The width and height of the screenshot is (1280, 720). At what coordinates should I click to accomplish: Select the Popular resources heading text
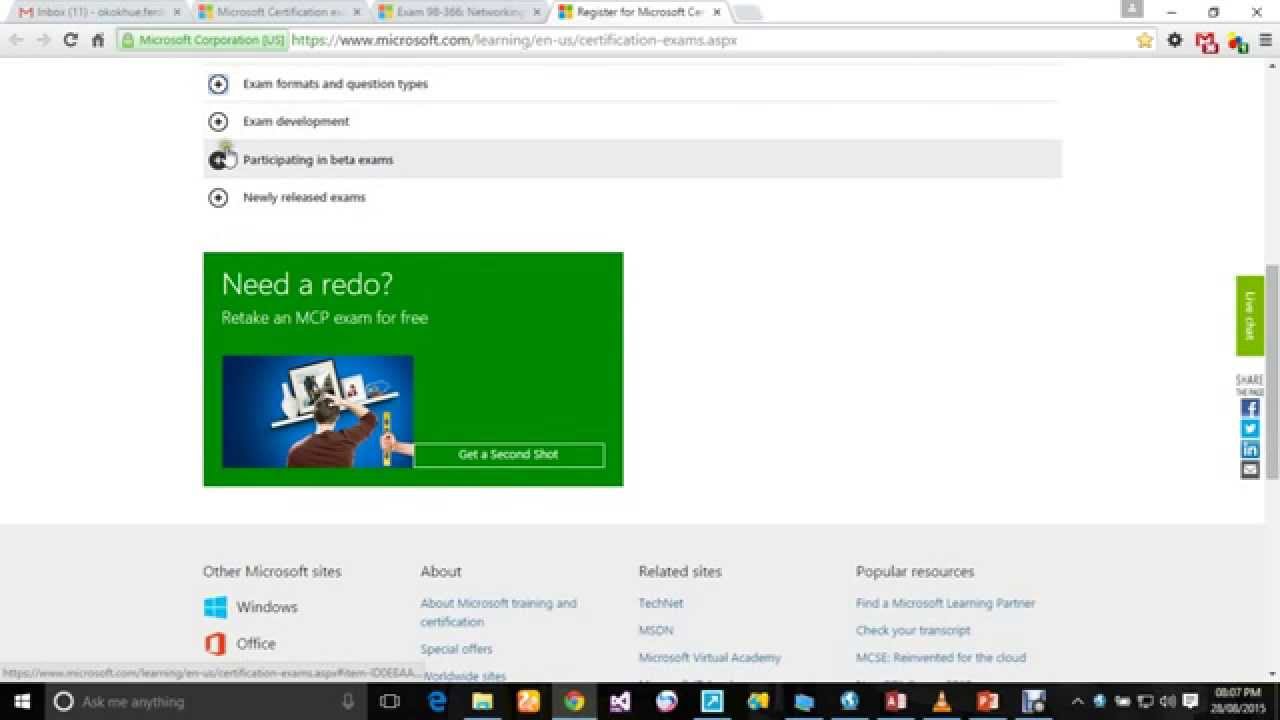click(x=915, y=571)
